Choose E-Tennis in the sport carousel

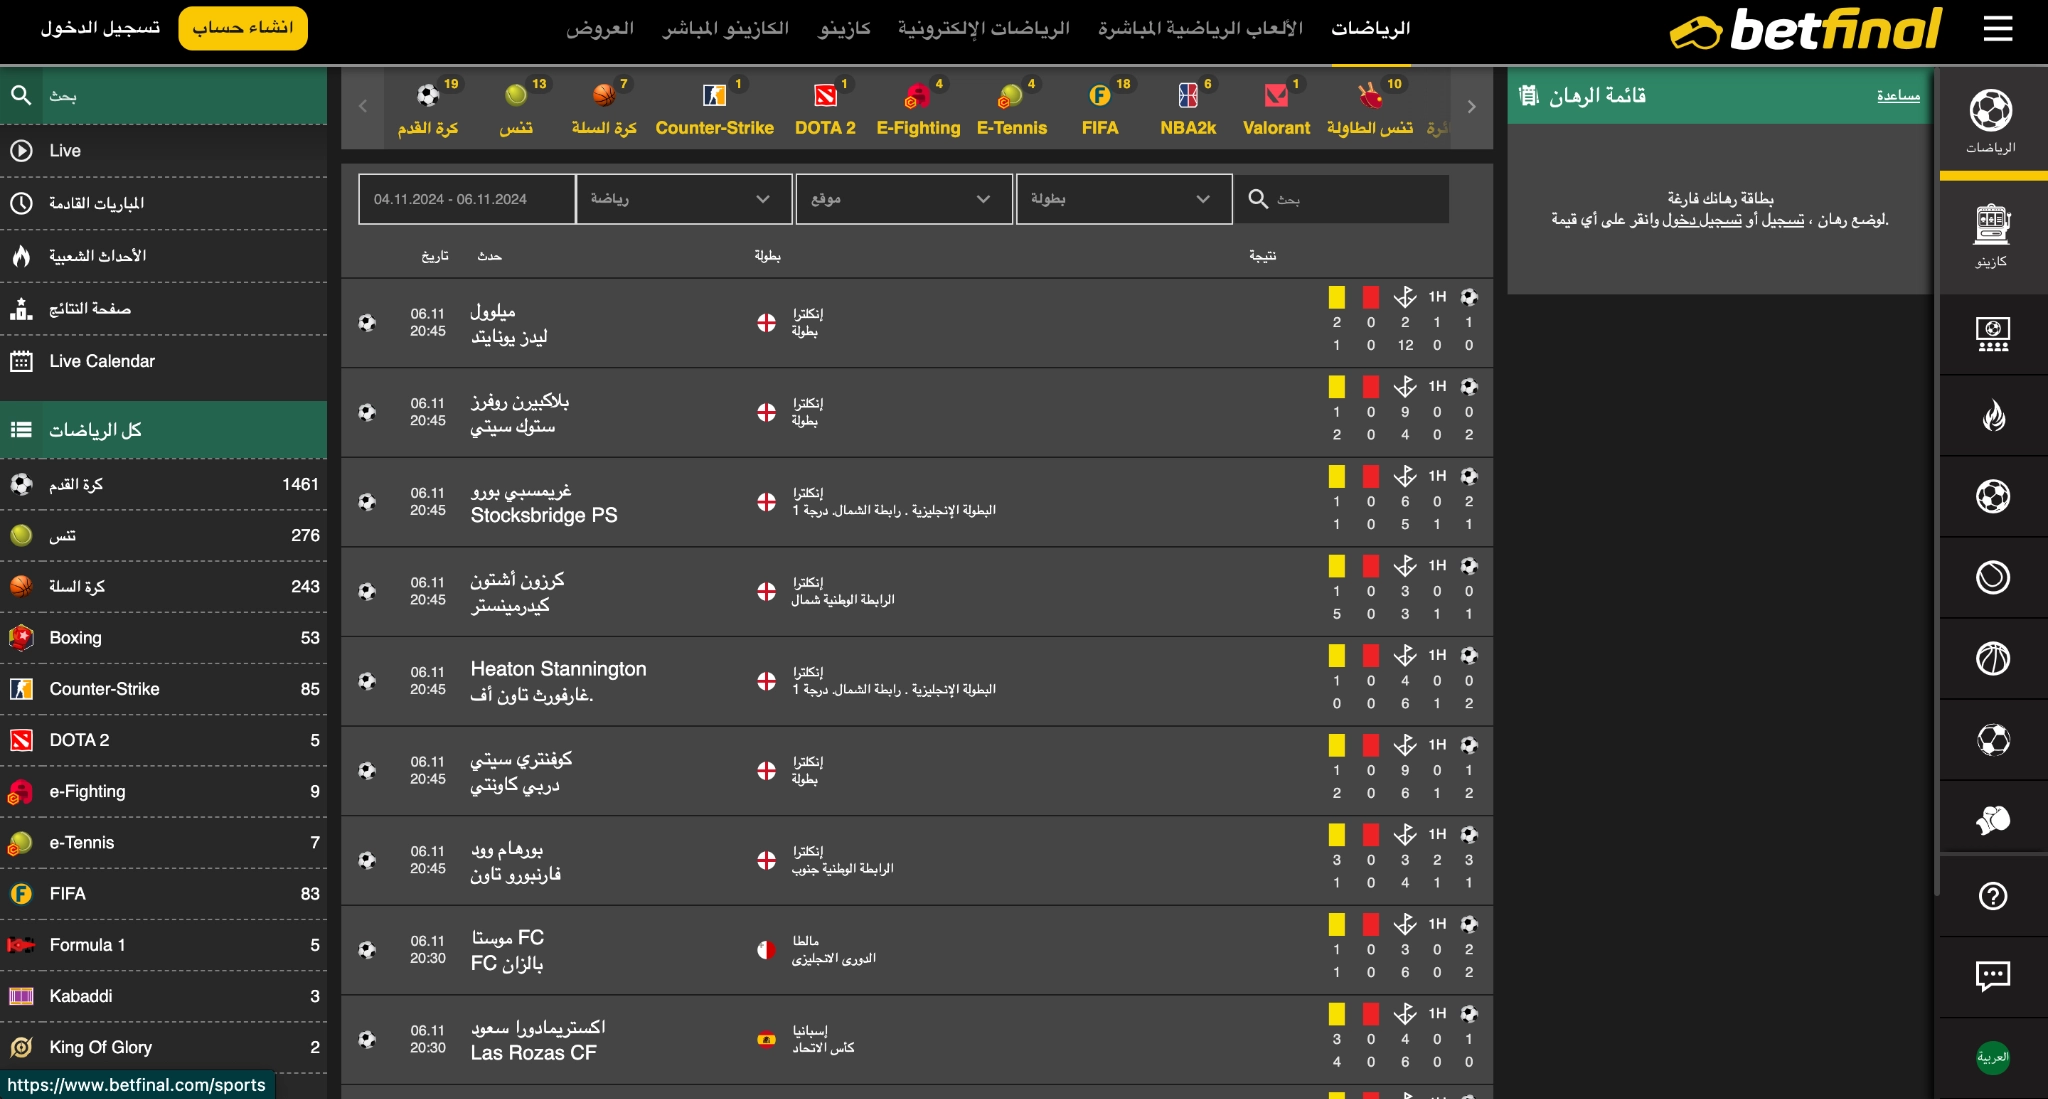click(1012, 109)
